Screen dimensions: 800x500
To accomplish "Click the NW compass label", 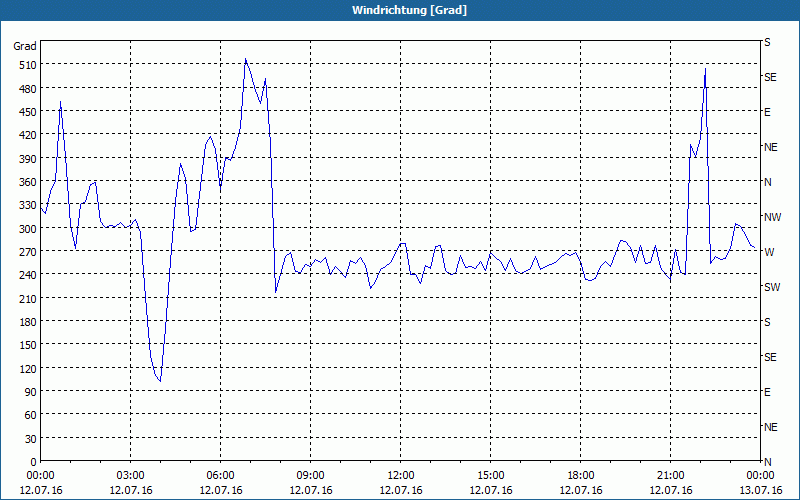I will pyautogui.click(x=772, y=217).
